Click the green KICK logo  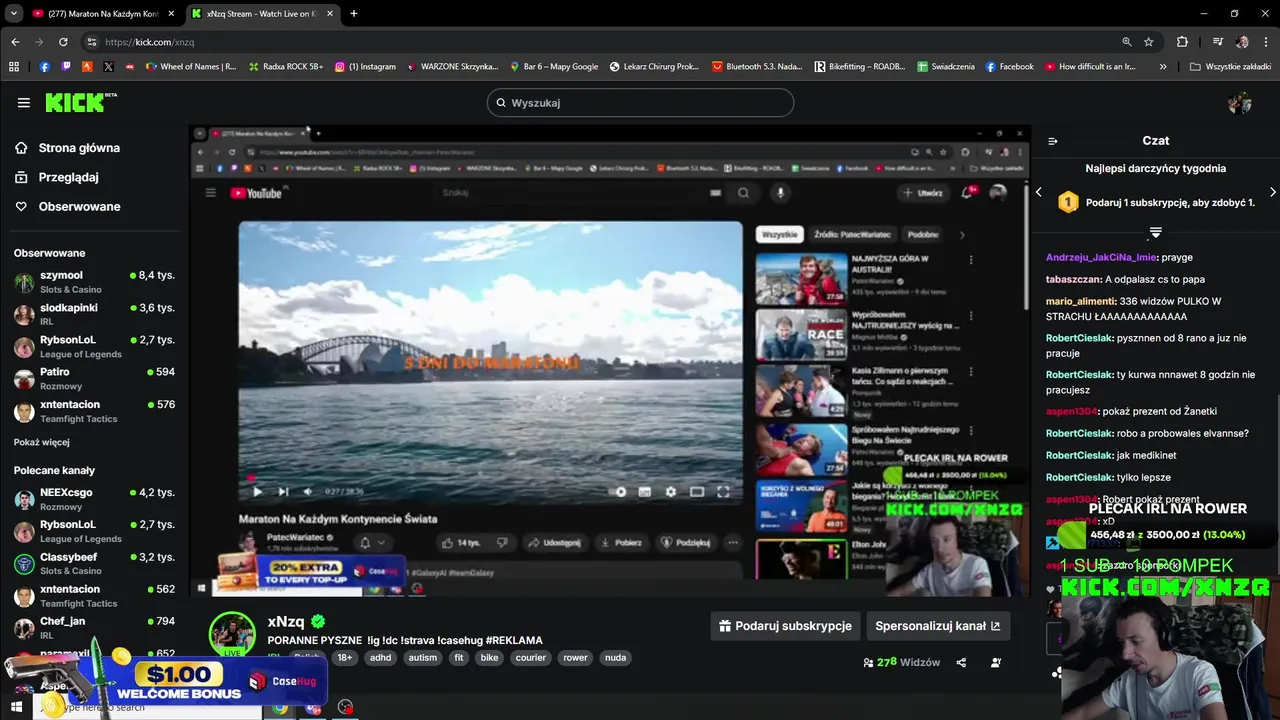pyautogui.click(x=80, y=103)
